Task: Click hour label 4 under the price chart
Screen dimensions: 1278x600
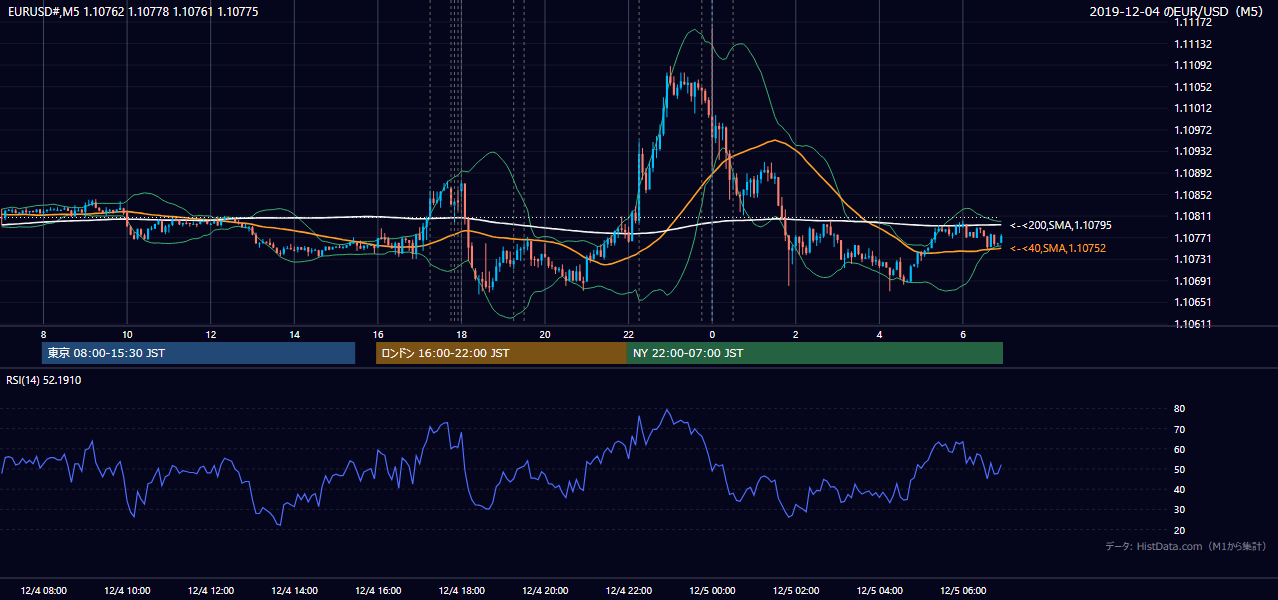Action: 879,334
